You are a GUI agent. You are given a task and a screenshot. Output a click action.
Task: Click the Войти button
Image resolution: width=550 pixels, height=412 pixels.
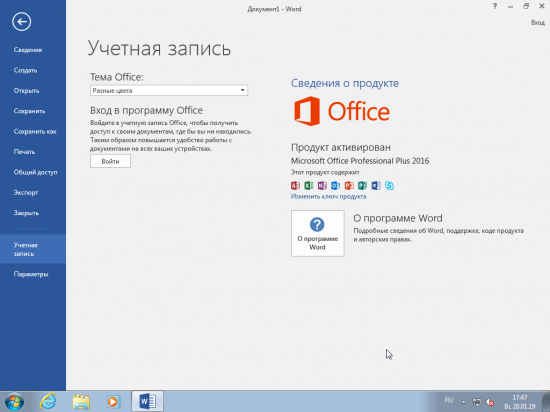click(110, 161)
